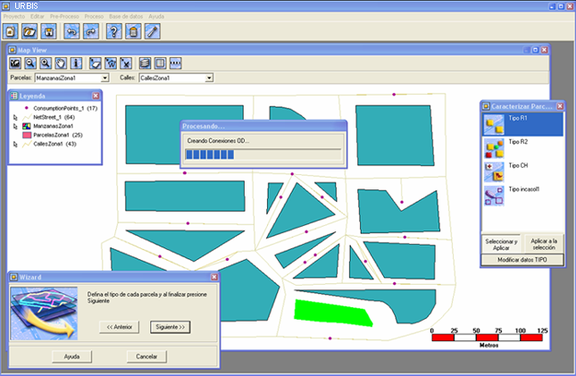Open the Pre-Proceso menu
Viewport: 576px width, 376px height.
[65, 17]
